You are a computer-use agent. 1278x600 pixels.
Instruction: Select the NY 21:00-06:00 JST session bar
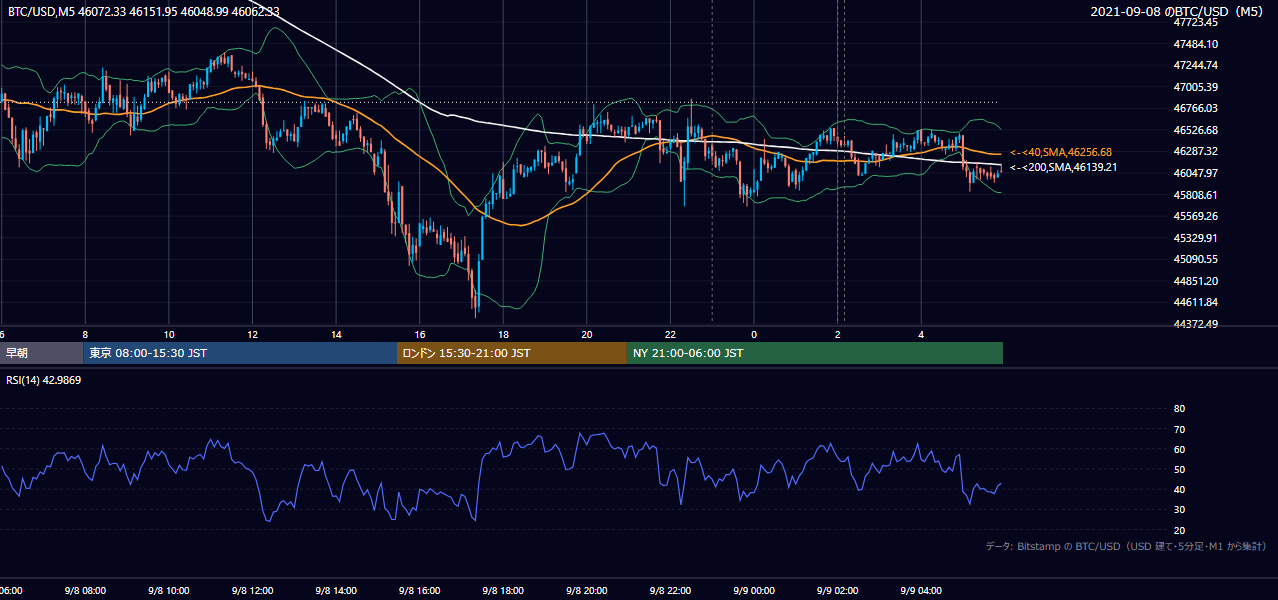click(x=815, y=353)
